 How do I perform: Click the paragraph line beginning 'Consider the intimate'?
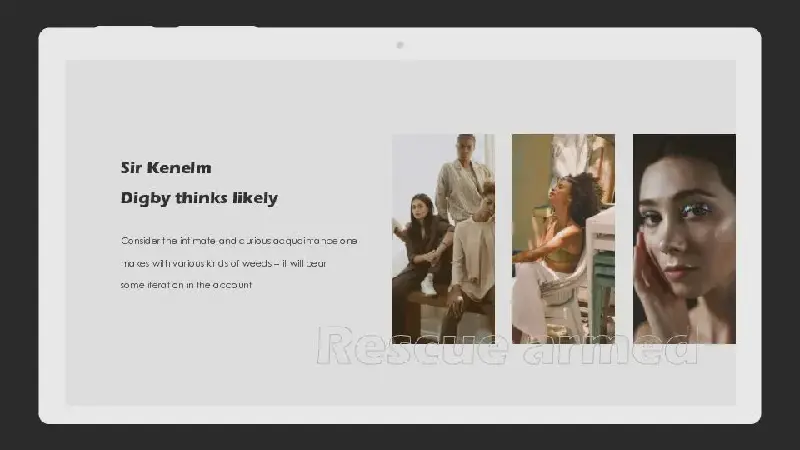(x=239, y=240)
